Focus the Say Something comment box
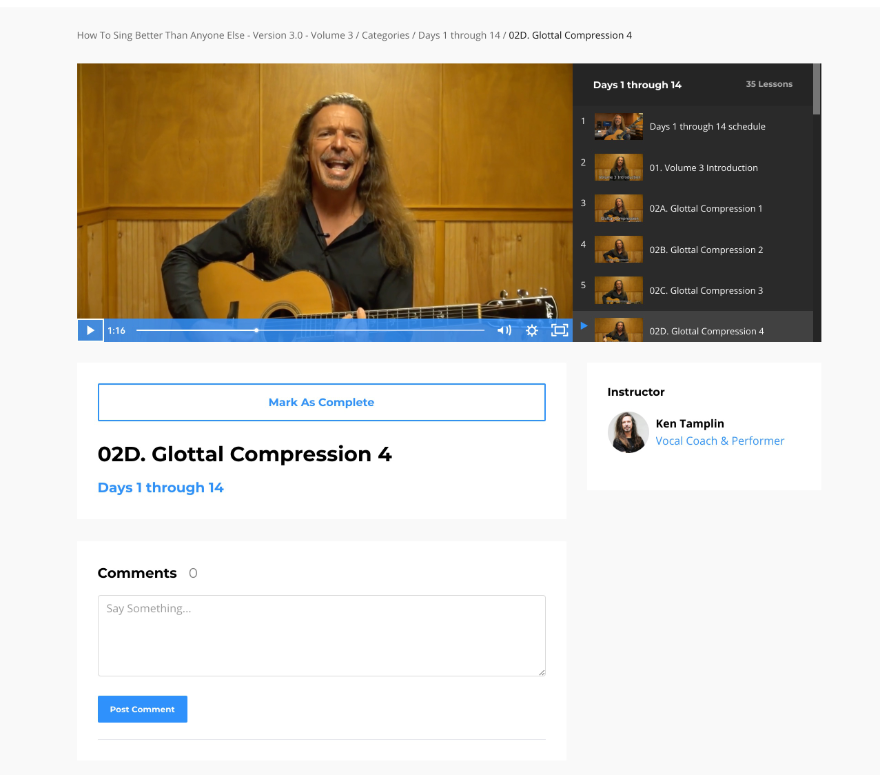Viewport: 880px width, 775px height. coord(322,636)
